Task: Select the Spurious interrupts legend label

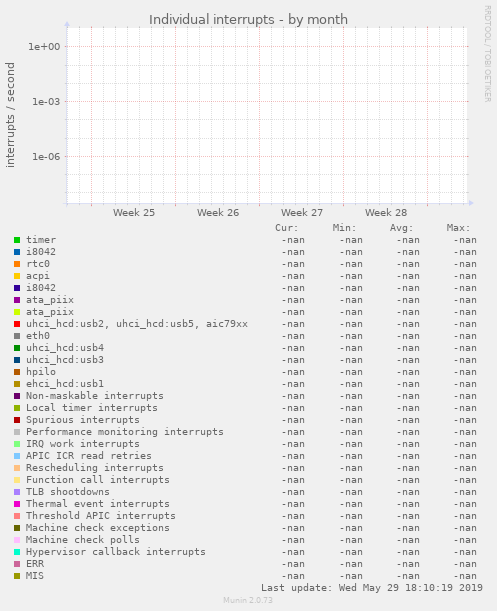Action: 83,420
